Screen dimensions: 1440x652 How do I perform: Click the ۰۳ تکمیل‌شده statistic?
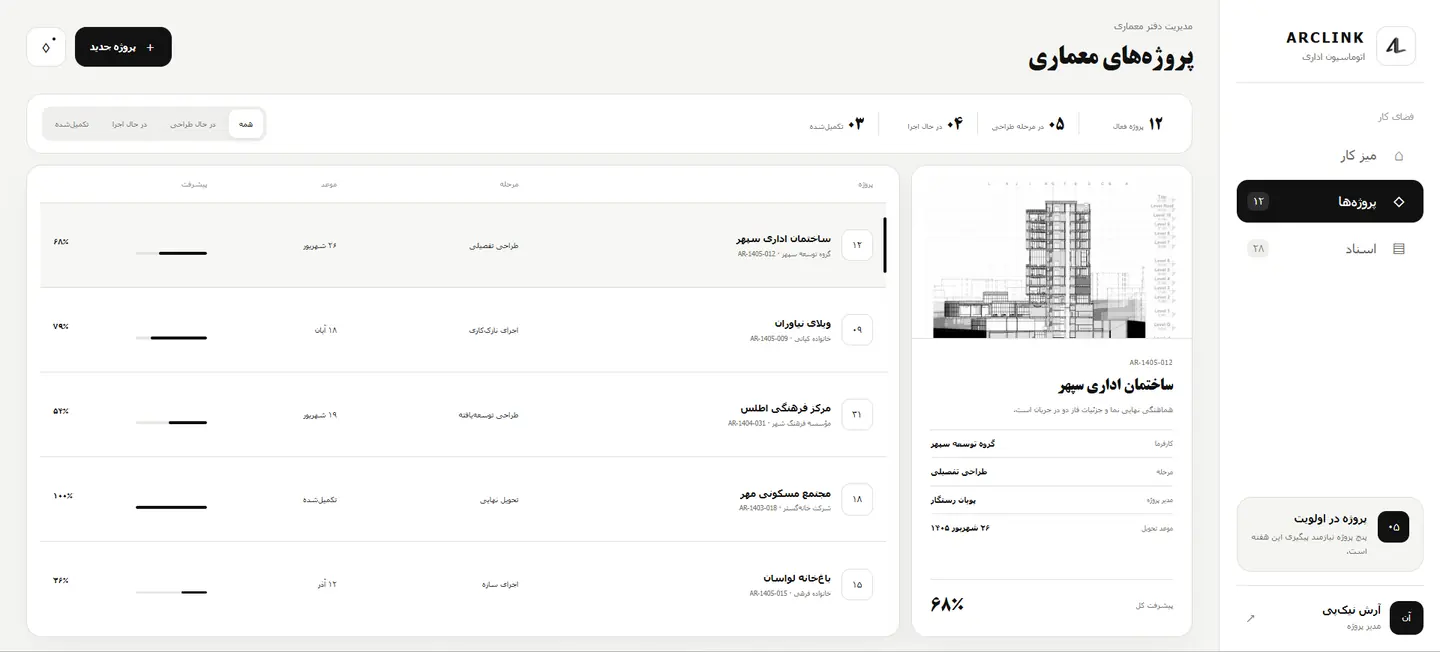pyautogui.click(x=837, y=124)
